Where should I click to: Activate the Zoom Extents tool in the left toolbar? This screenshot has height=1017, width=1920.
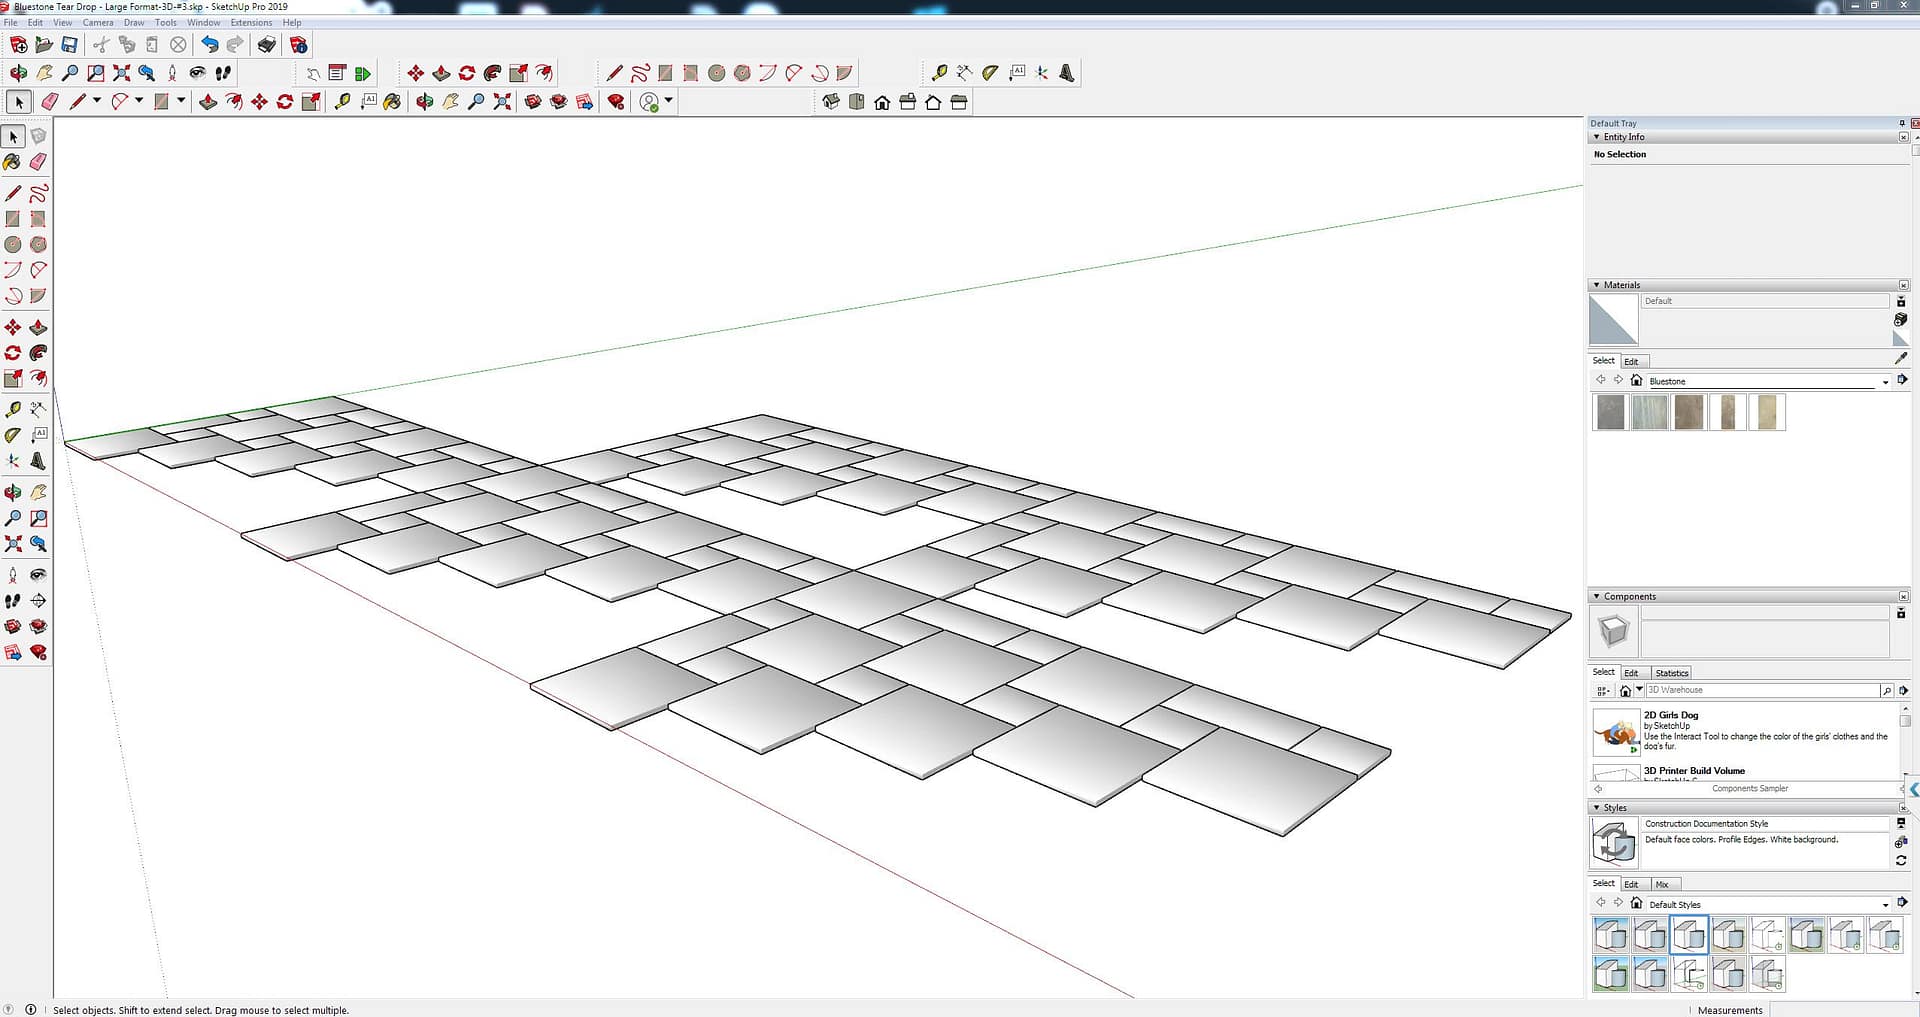point(13,544)
